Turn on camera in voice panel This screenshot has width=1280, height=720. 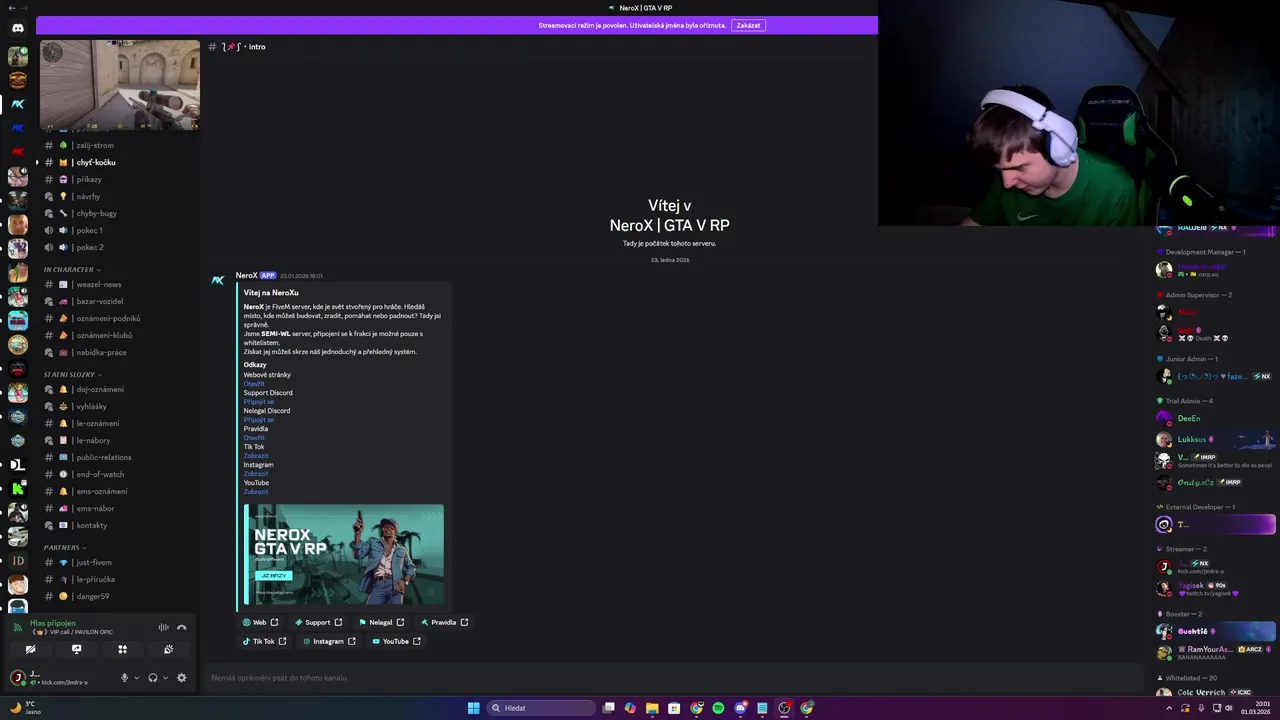pyautogui.click(x=31, y=649)
